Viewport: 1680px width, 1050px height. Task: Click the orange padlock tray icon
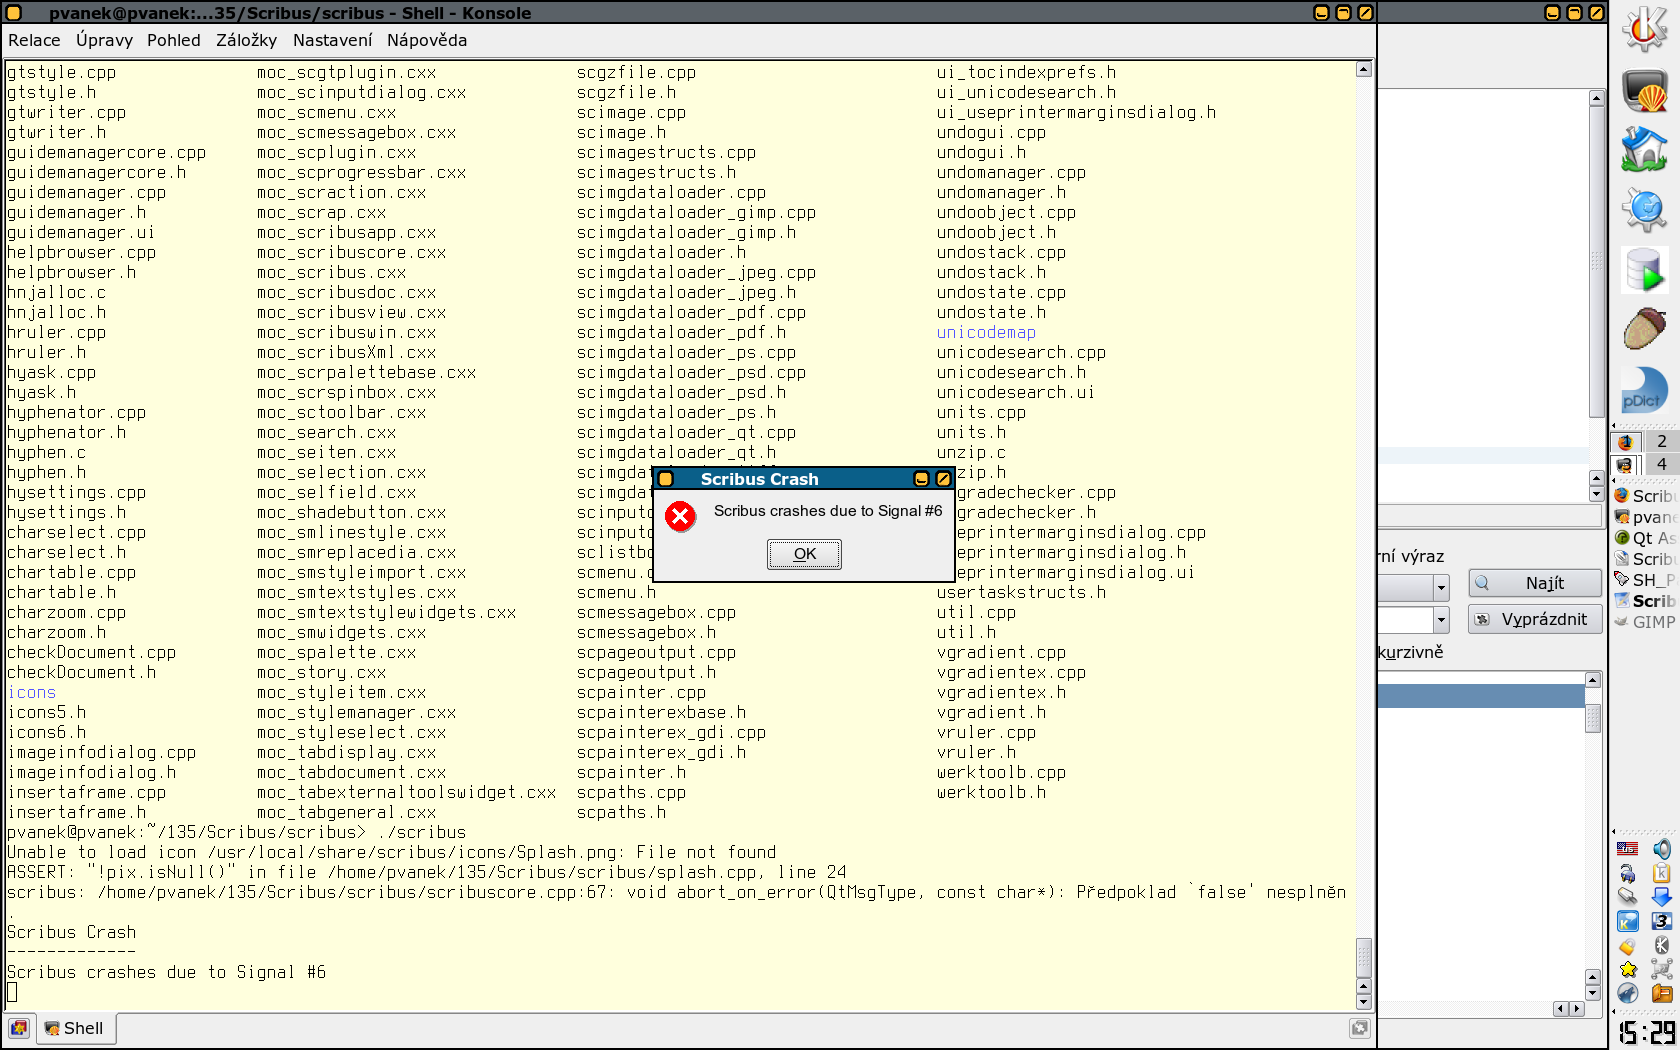click(x=1628, y=945)
